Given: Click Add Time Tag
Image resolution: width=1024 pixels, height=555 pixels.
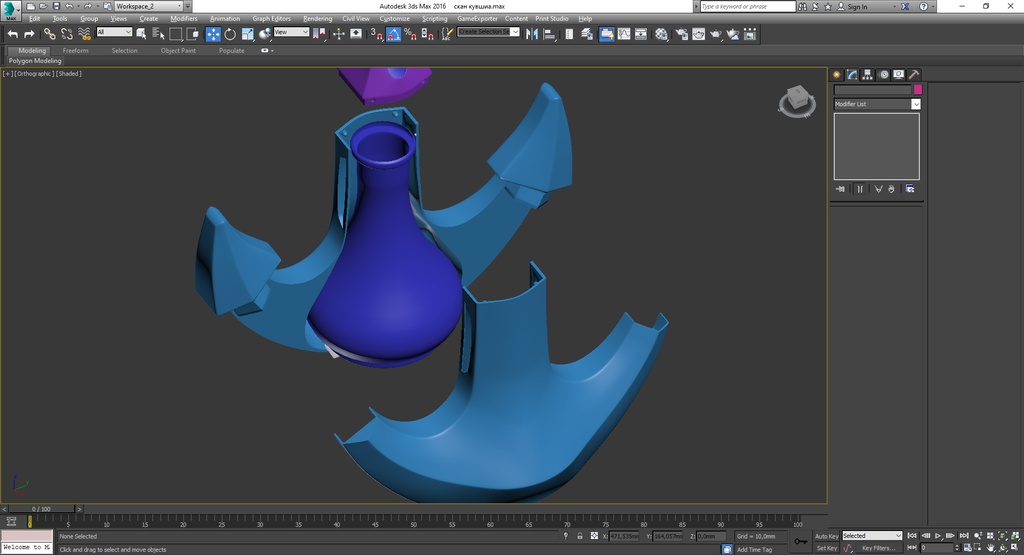Looking at the screenshot, I should tap(754, 549).
